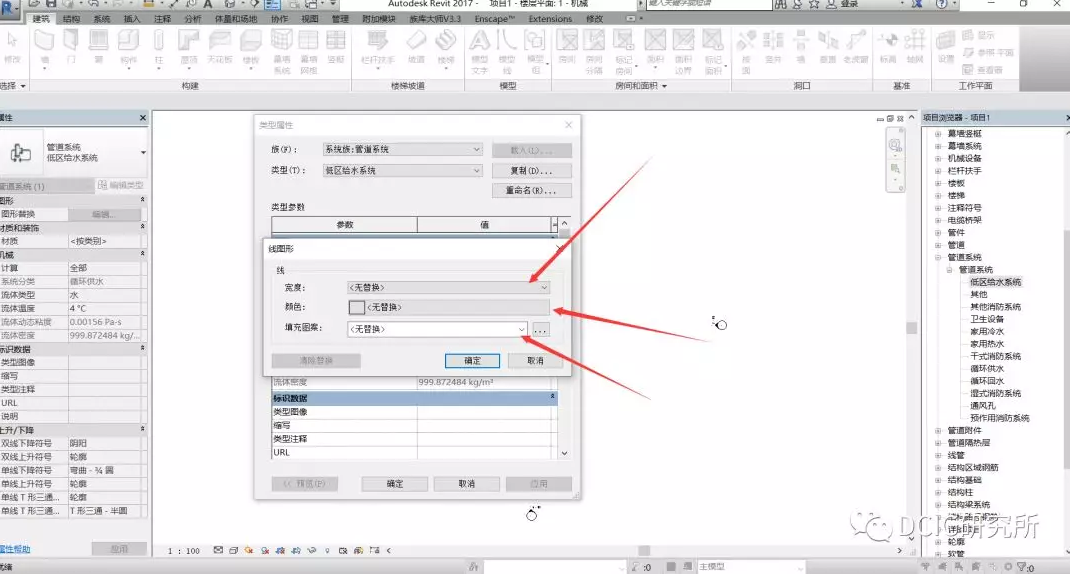Click 确定 at bottom of 类型属性 dialog
Screen dimensions: 1070x574
394,483
